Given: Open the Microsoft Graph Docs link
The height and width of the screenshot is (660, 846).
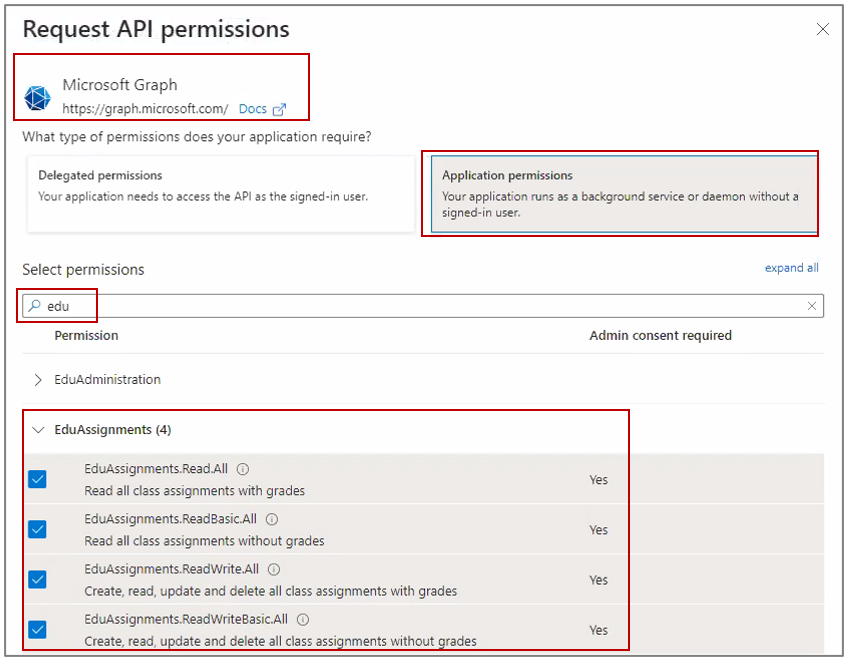Looking at the screenshot, I should click(252, 109).
